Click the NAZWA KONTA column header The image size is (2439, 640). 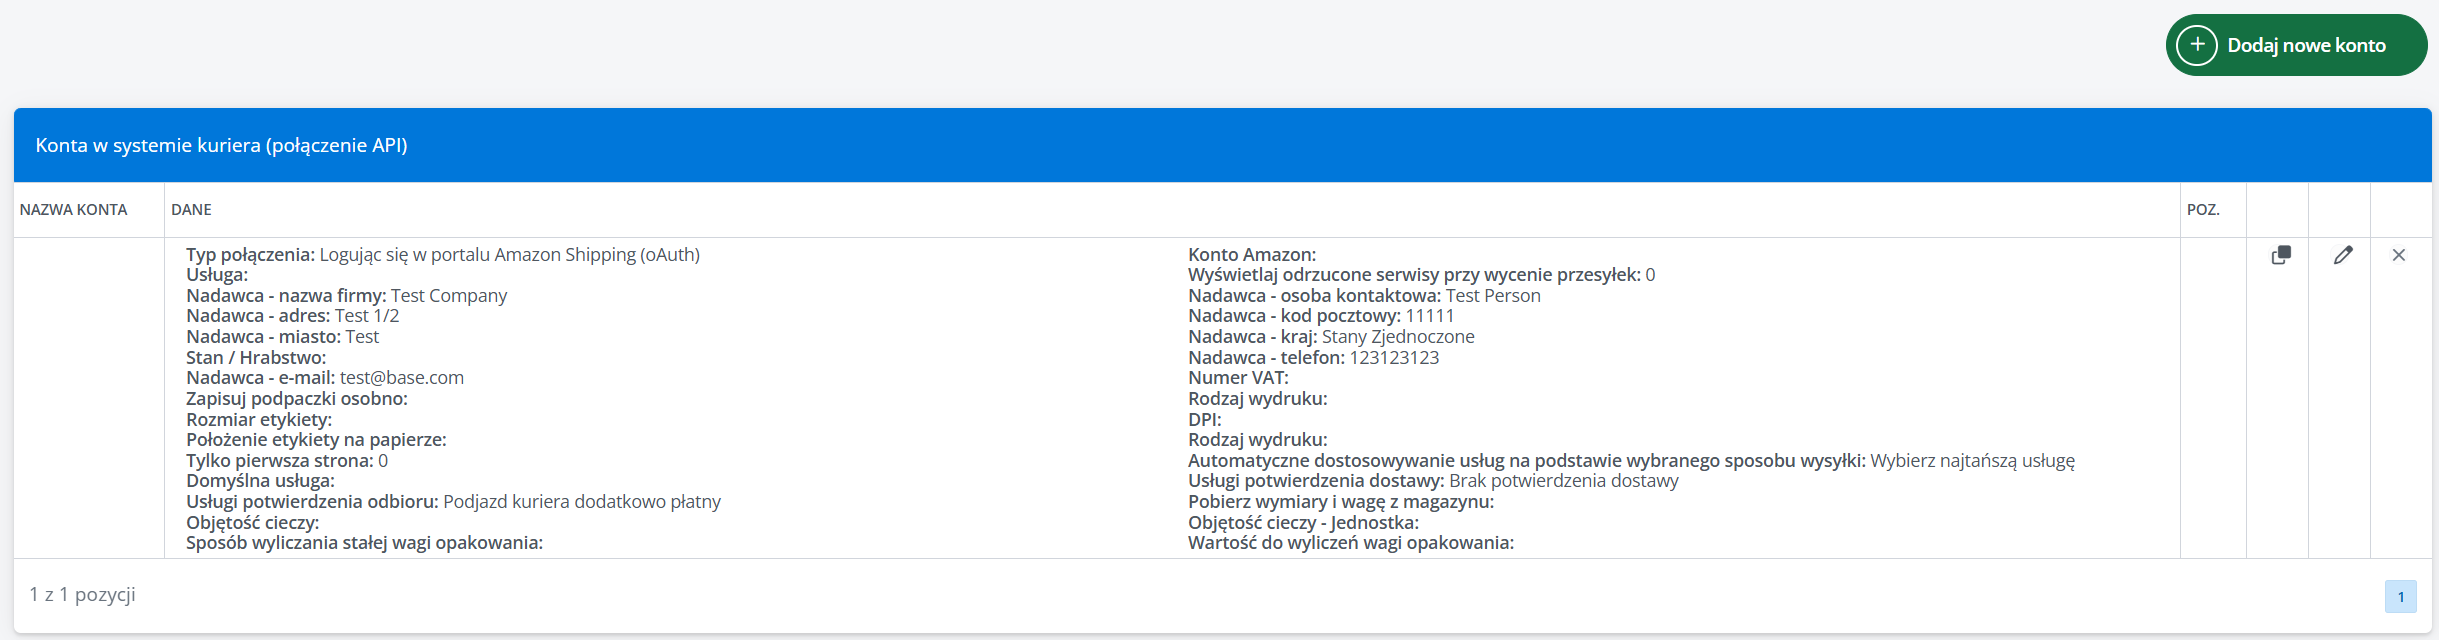[x=74, y=210]
